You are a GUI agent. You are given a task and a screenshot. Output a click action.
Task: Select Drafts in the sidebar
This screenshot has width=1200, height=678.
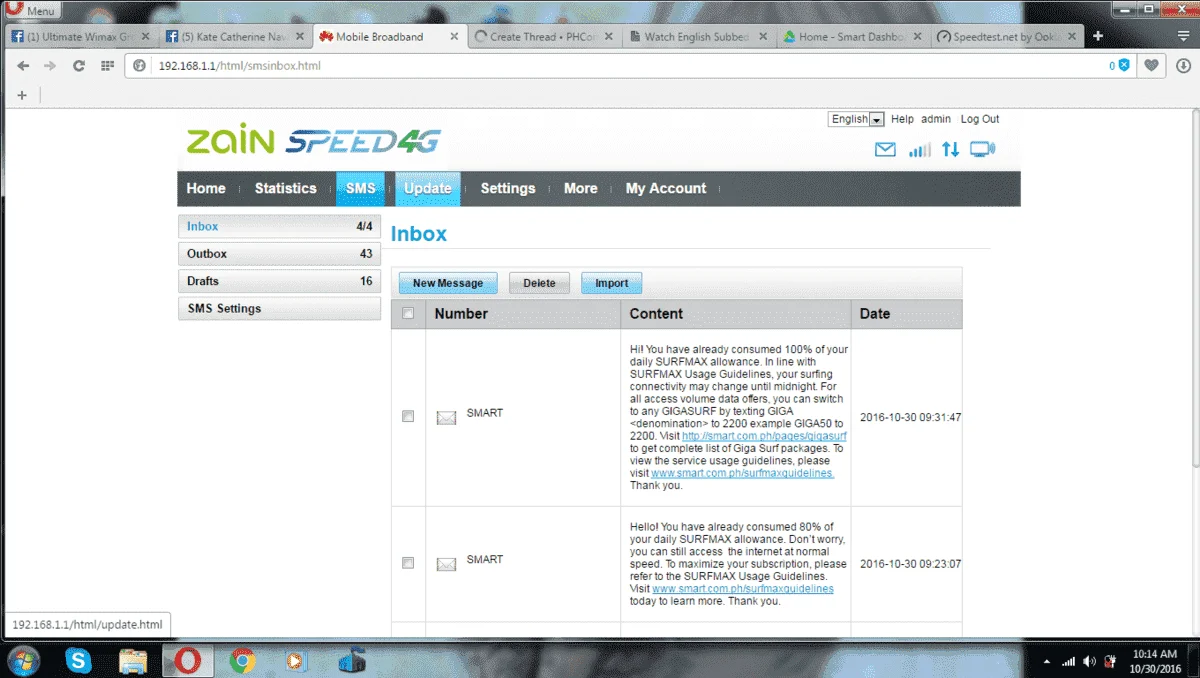coord(279,281)
